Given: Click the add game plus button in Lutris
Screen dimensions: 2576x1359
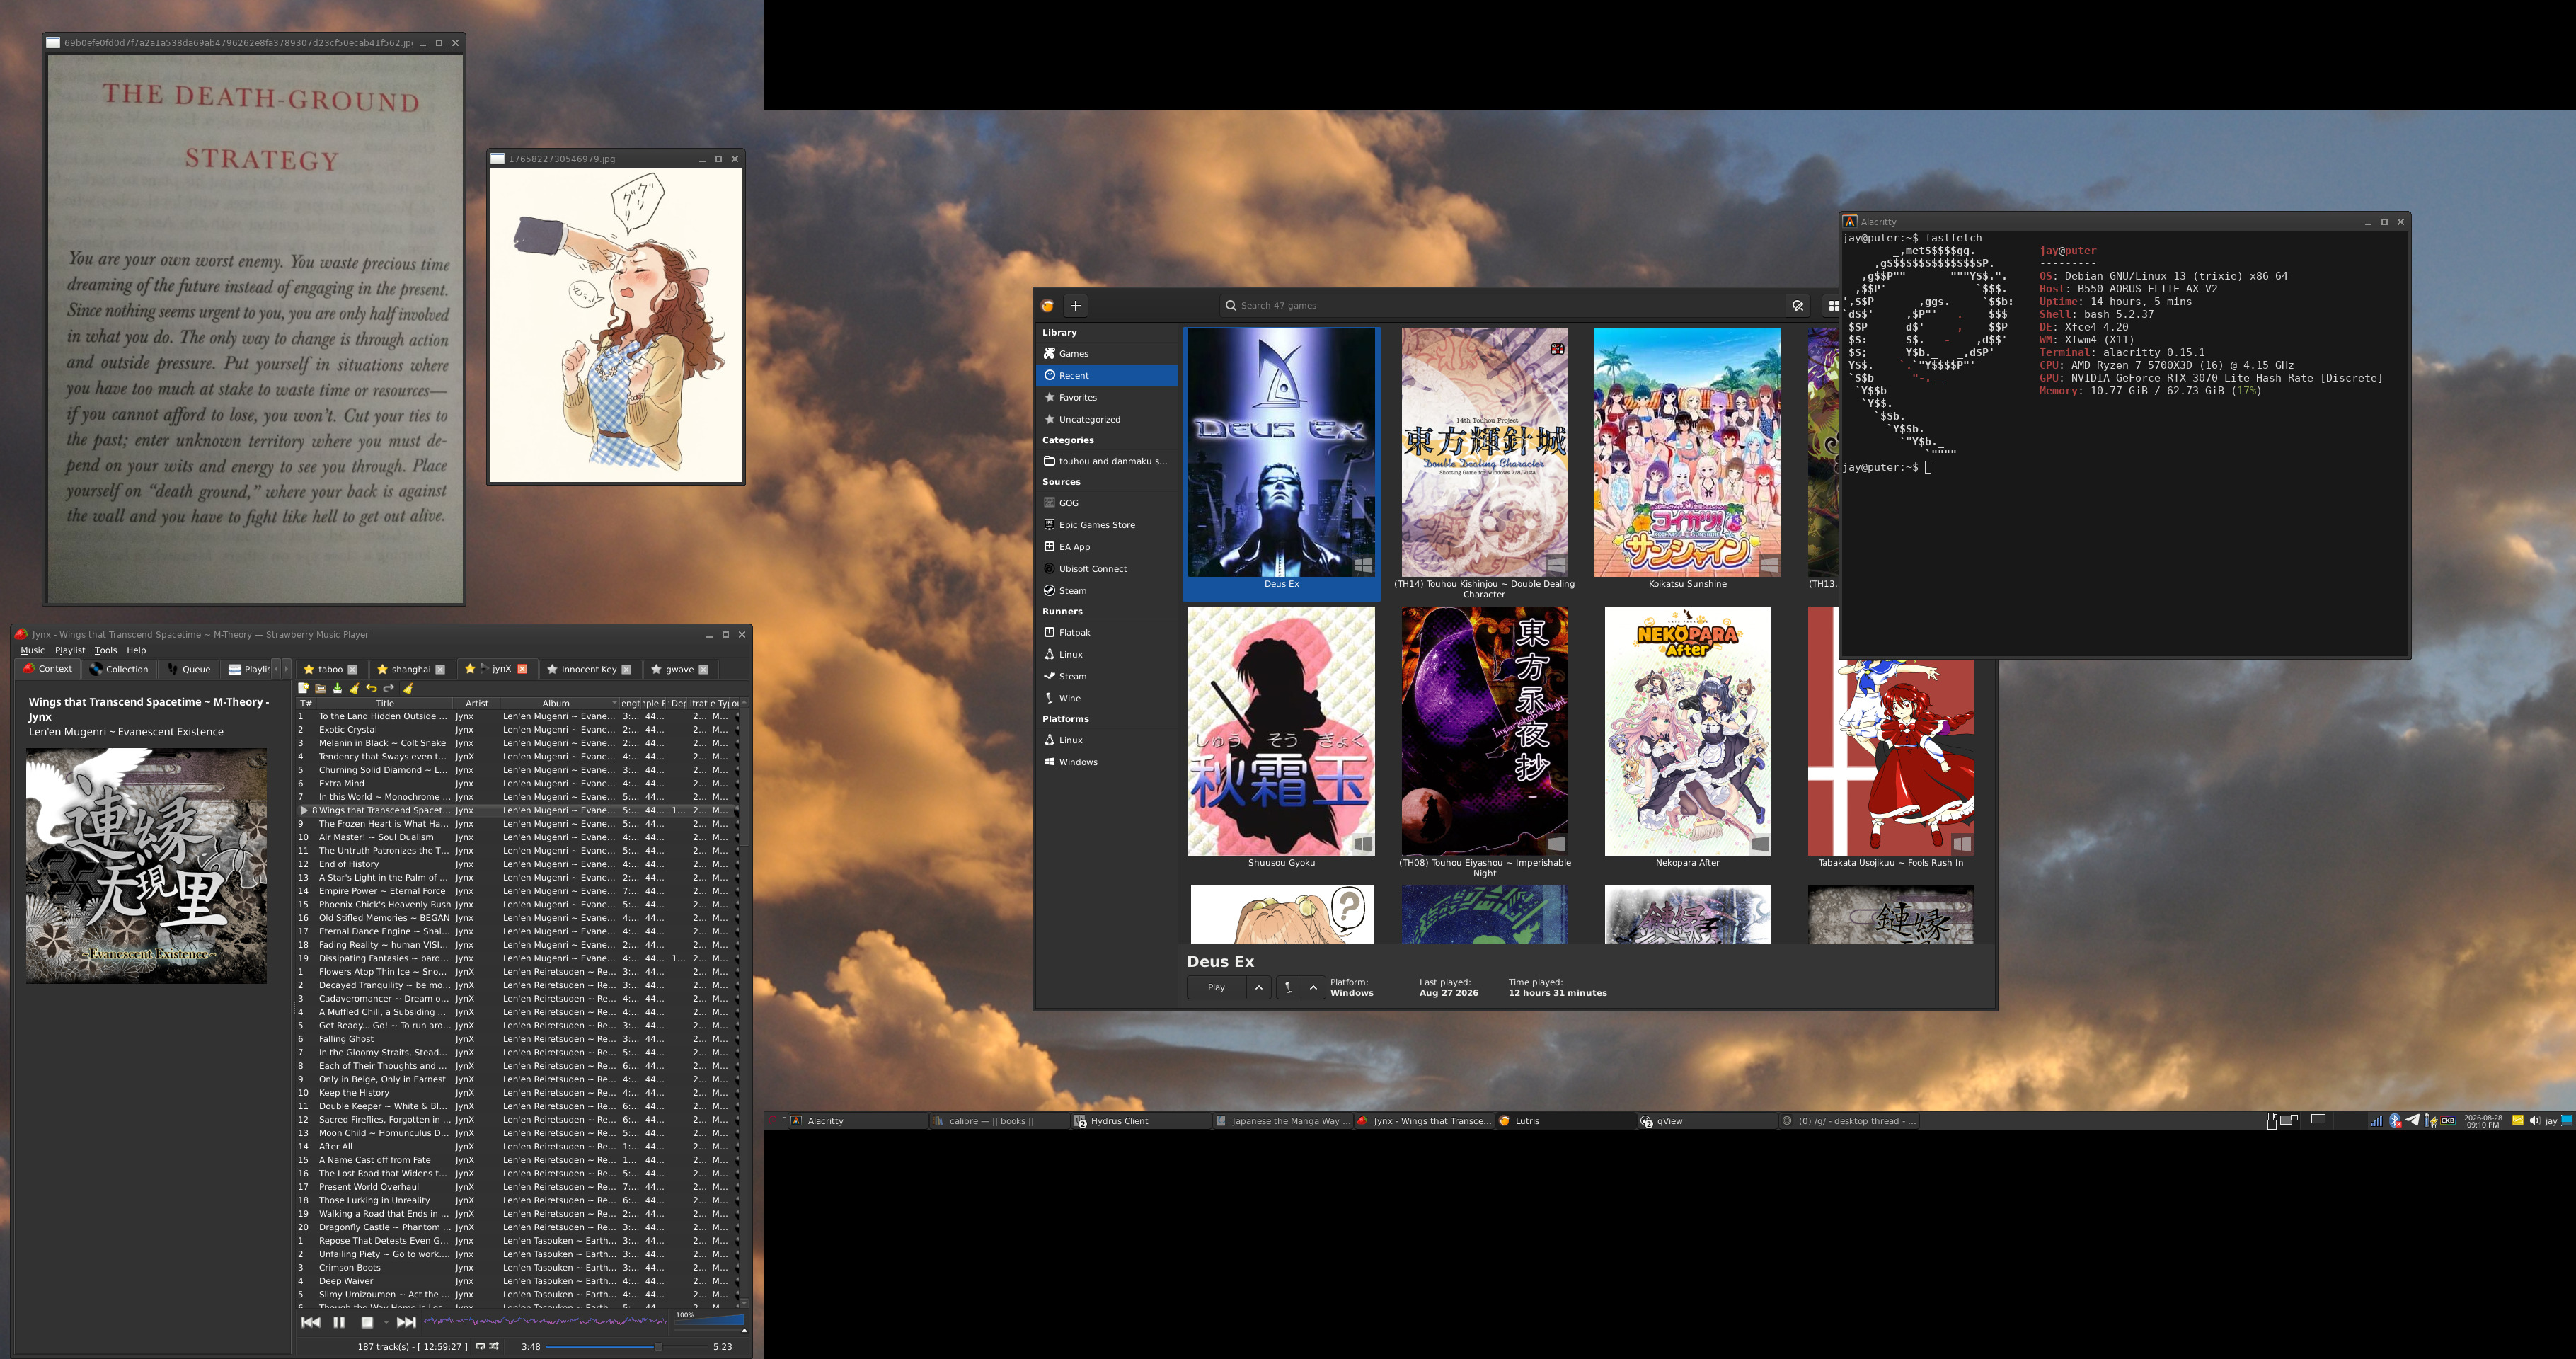Looking at the screenshot, I should 1076,306.
